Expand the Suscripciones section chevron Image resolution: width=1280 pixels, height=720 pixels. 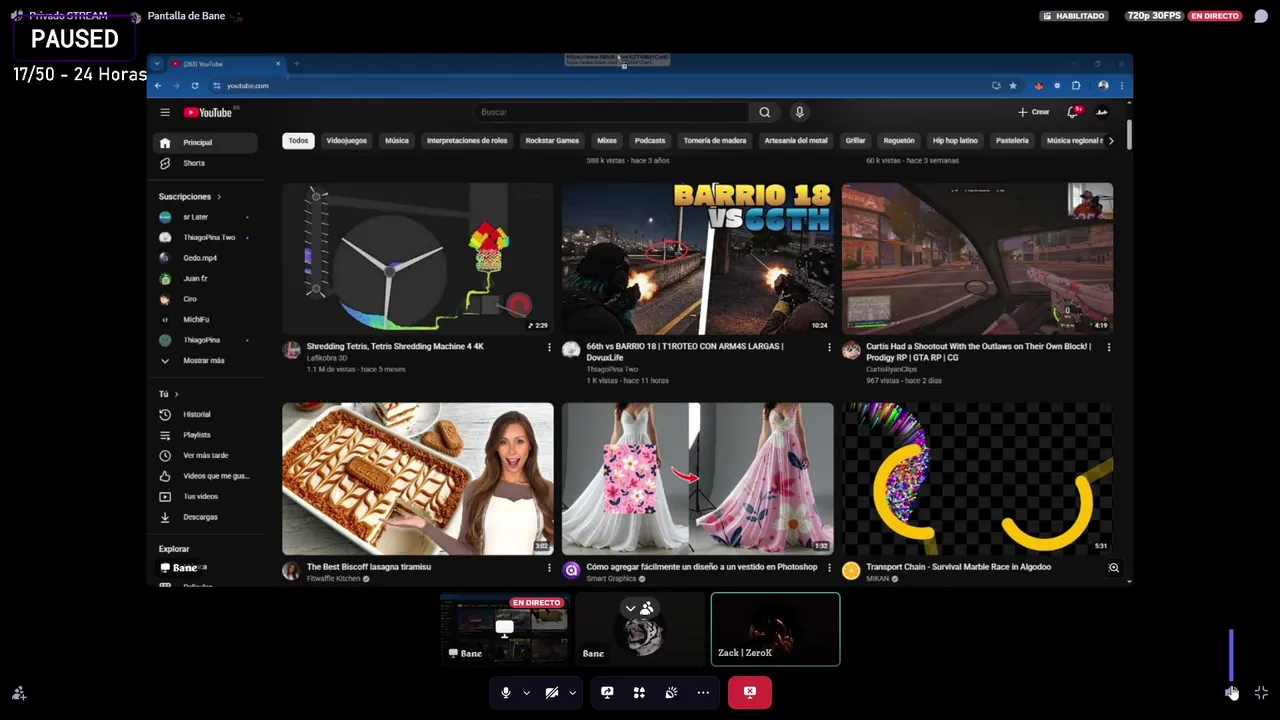[x=219, y=197]
